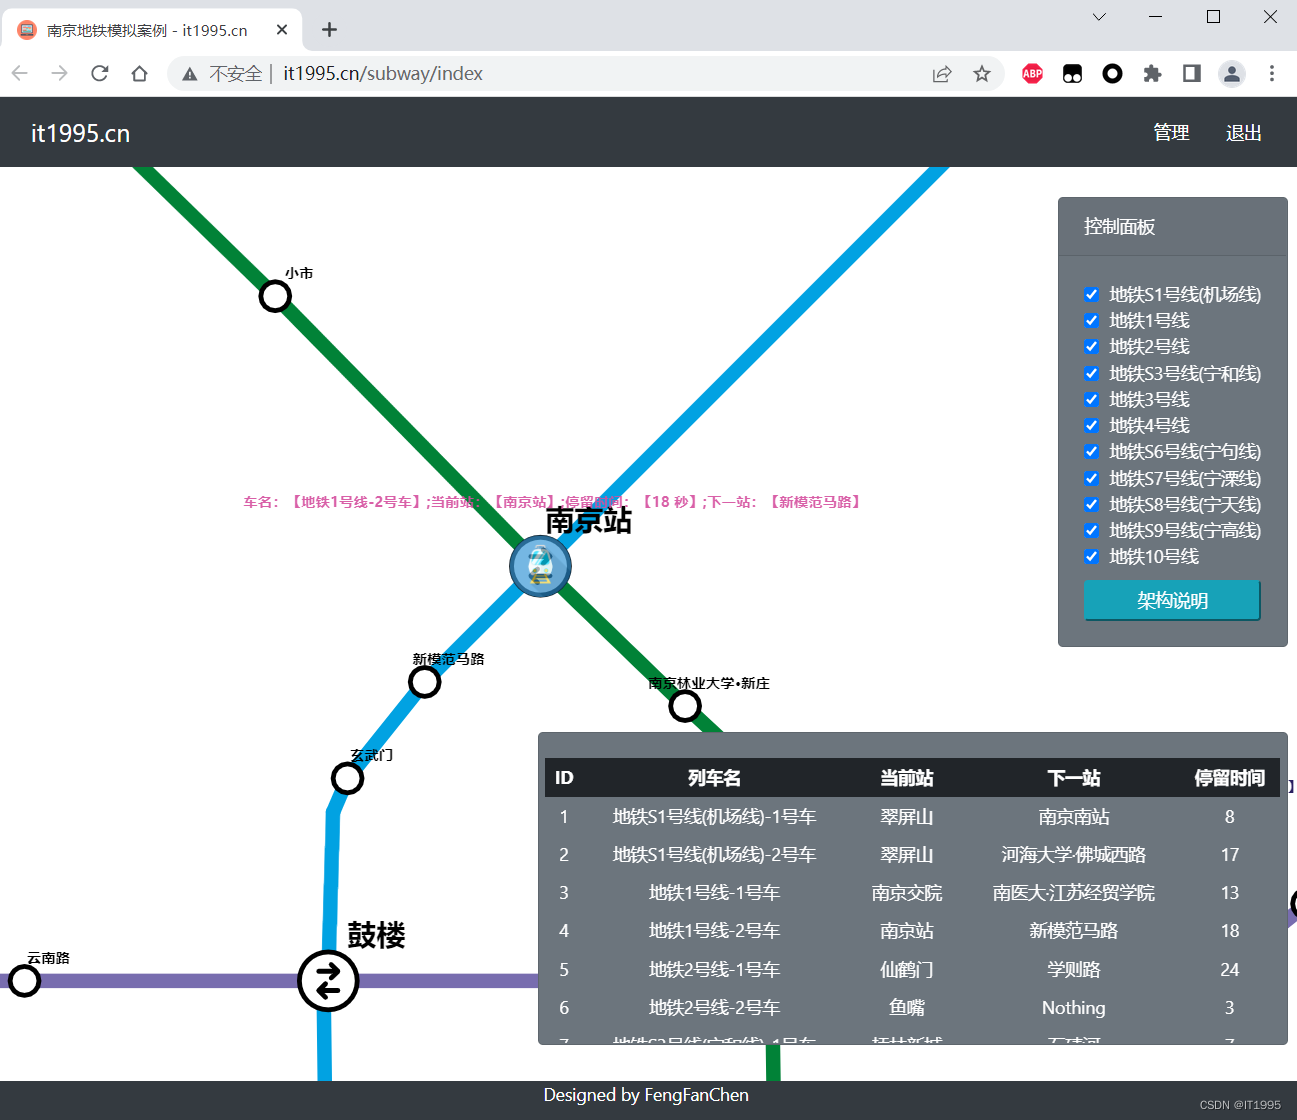Open the browser home page
The width and height of the screenshot is (1297, 1120).
click(x=140, y=73)
